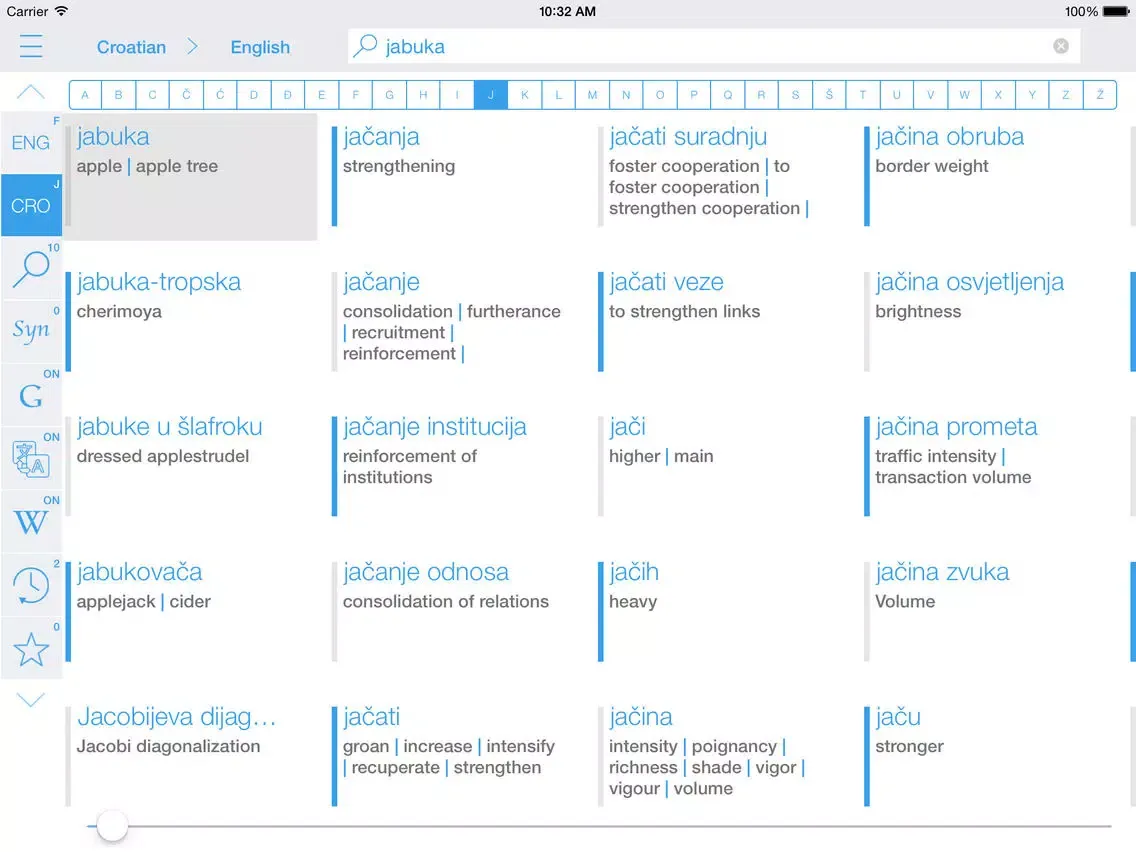1136x852 pixels.
Task: Tap the translation 'dressed applestrudel'
Action: coord(163,456)
